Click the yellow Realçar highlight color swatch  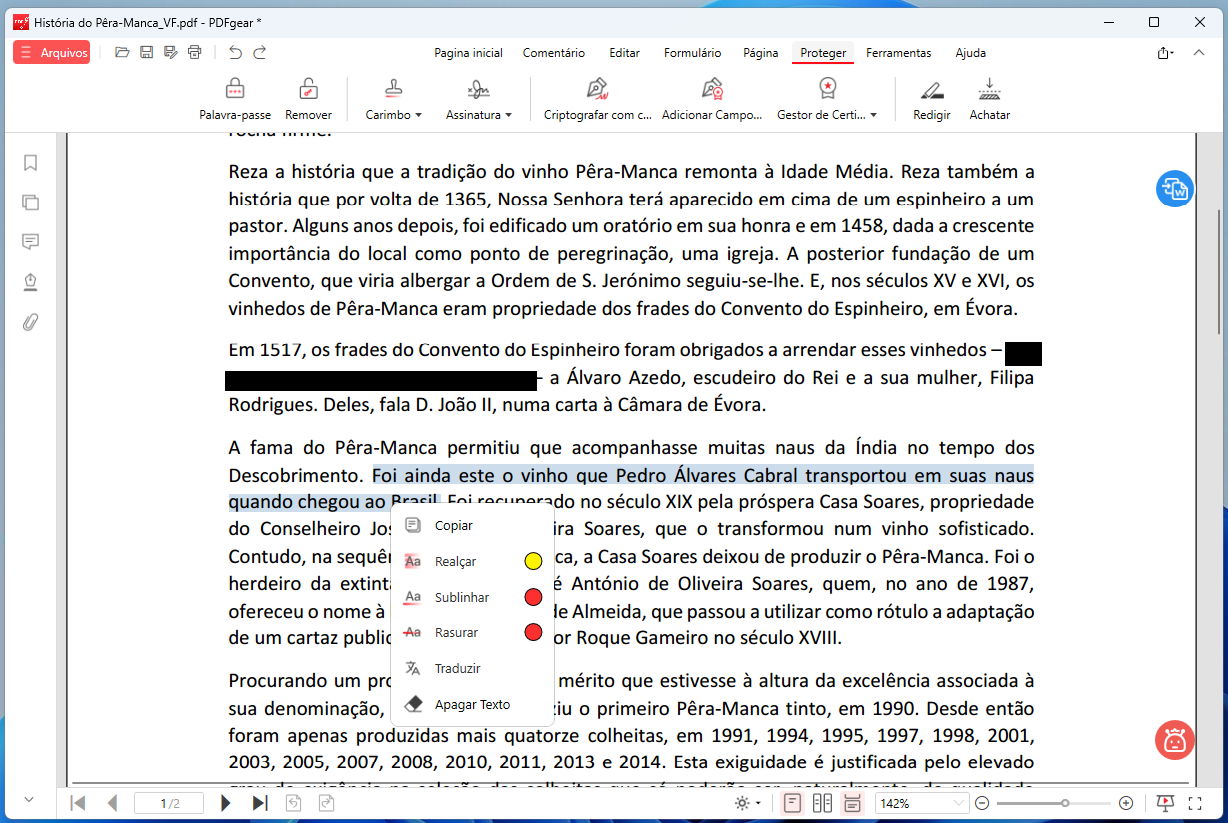(533, 562)
